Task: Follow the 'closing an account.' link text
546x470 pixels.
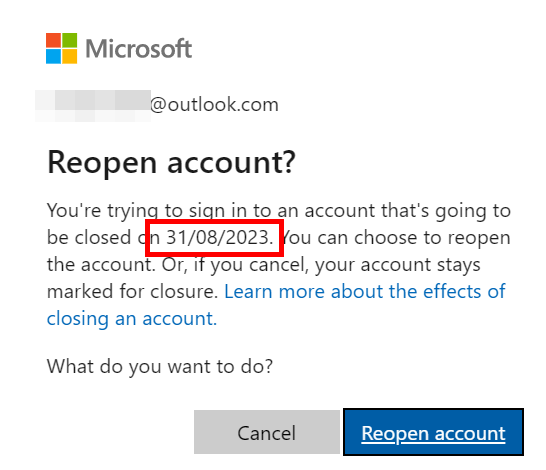Action: tap(132, 319)
